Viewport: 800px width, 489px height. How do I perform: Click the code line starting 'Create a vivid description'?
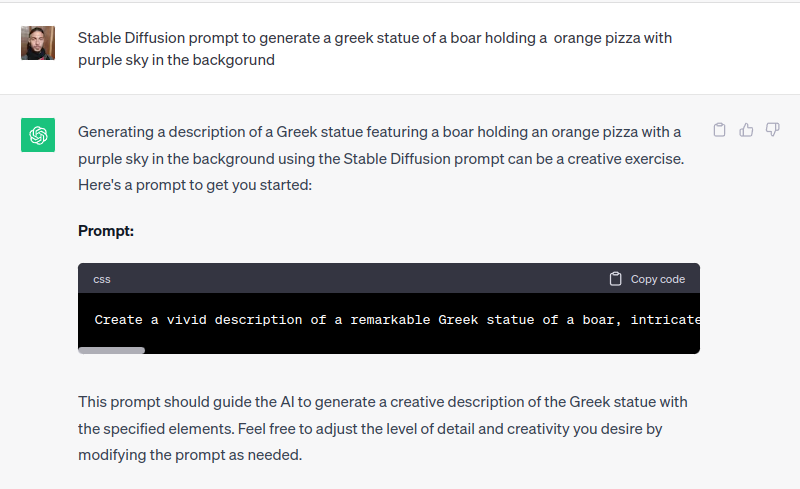pos(397,320)
